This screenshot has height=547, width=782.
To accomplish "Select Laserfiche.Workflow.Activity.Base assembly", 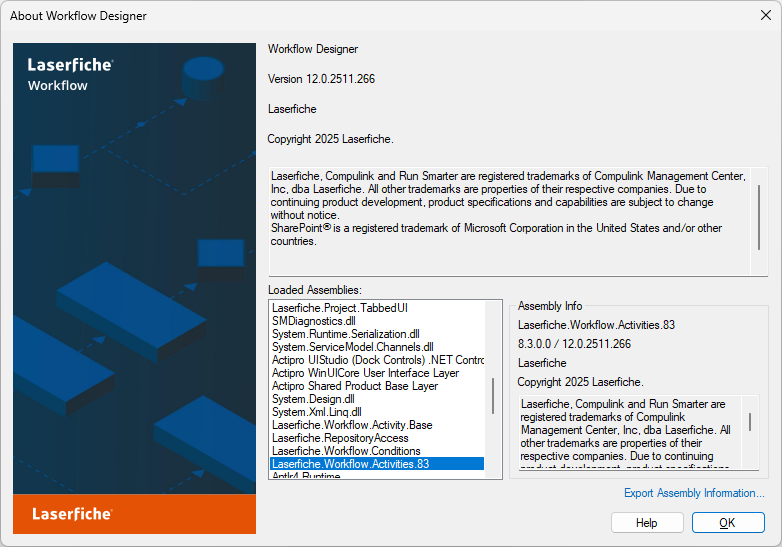I will [x=377, y=425].
